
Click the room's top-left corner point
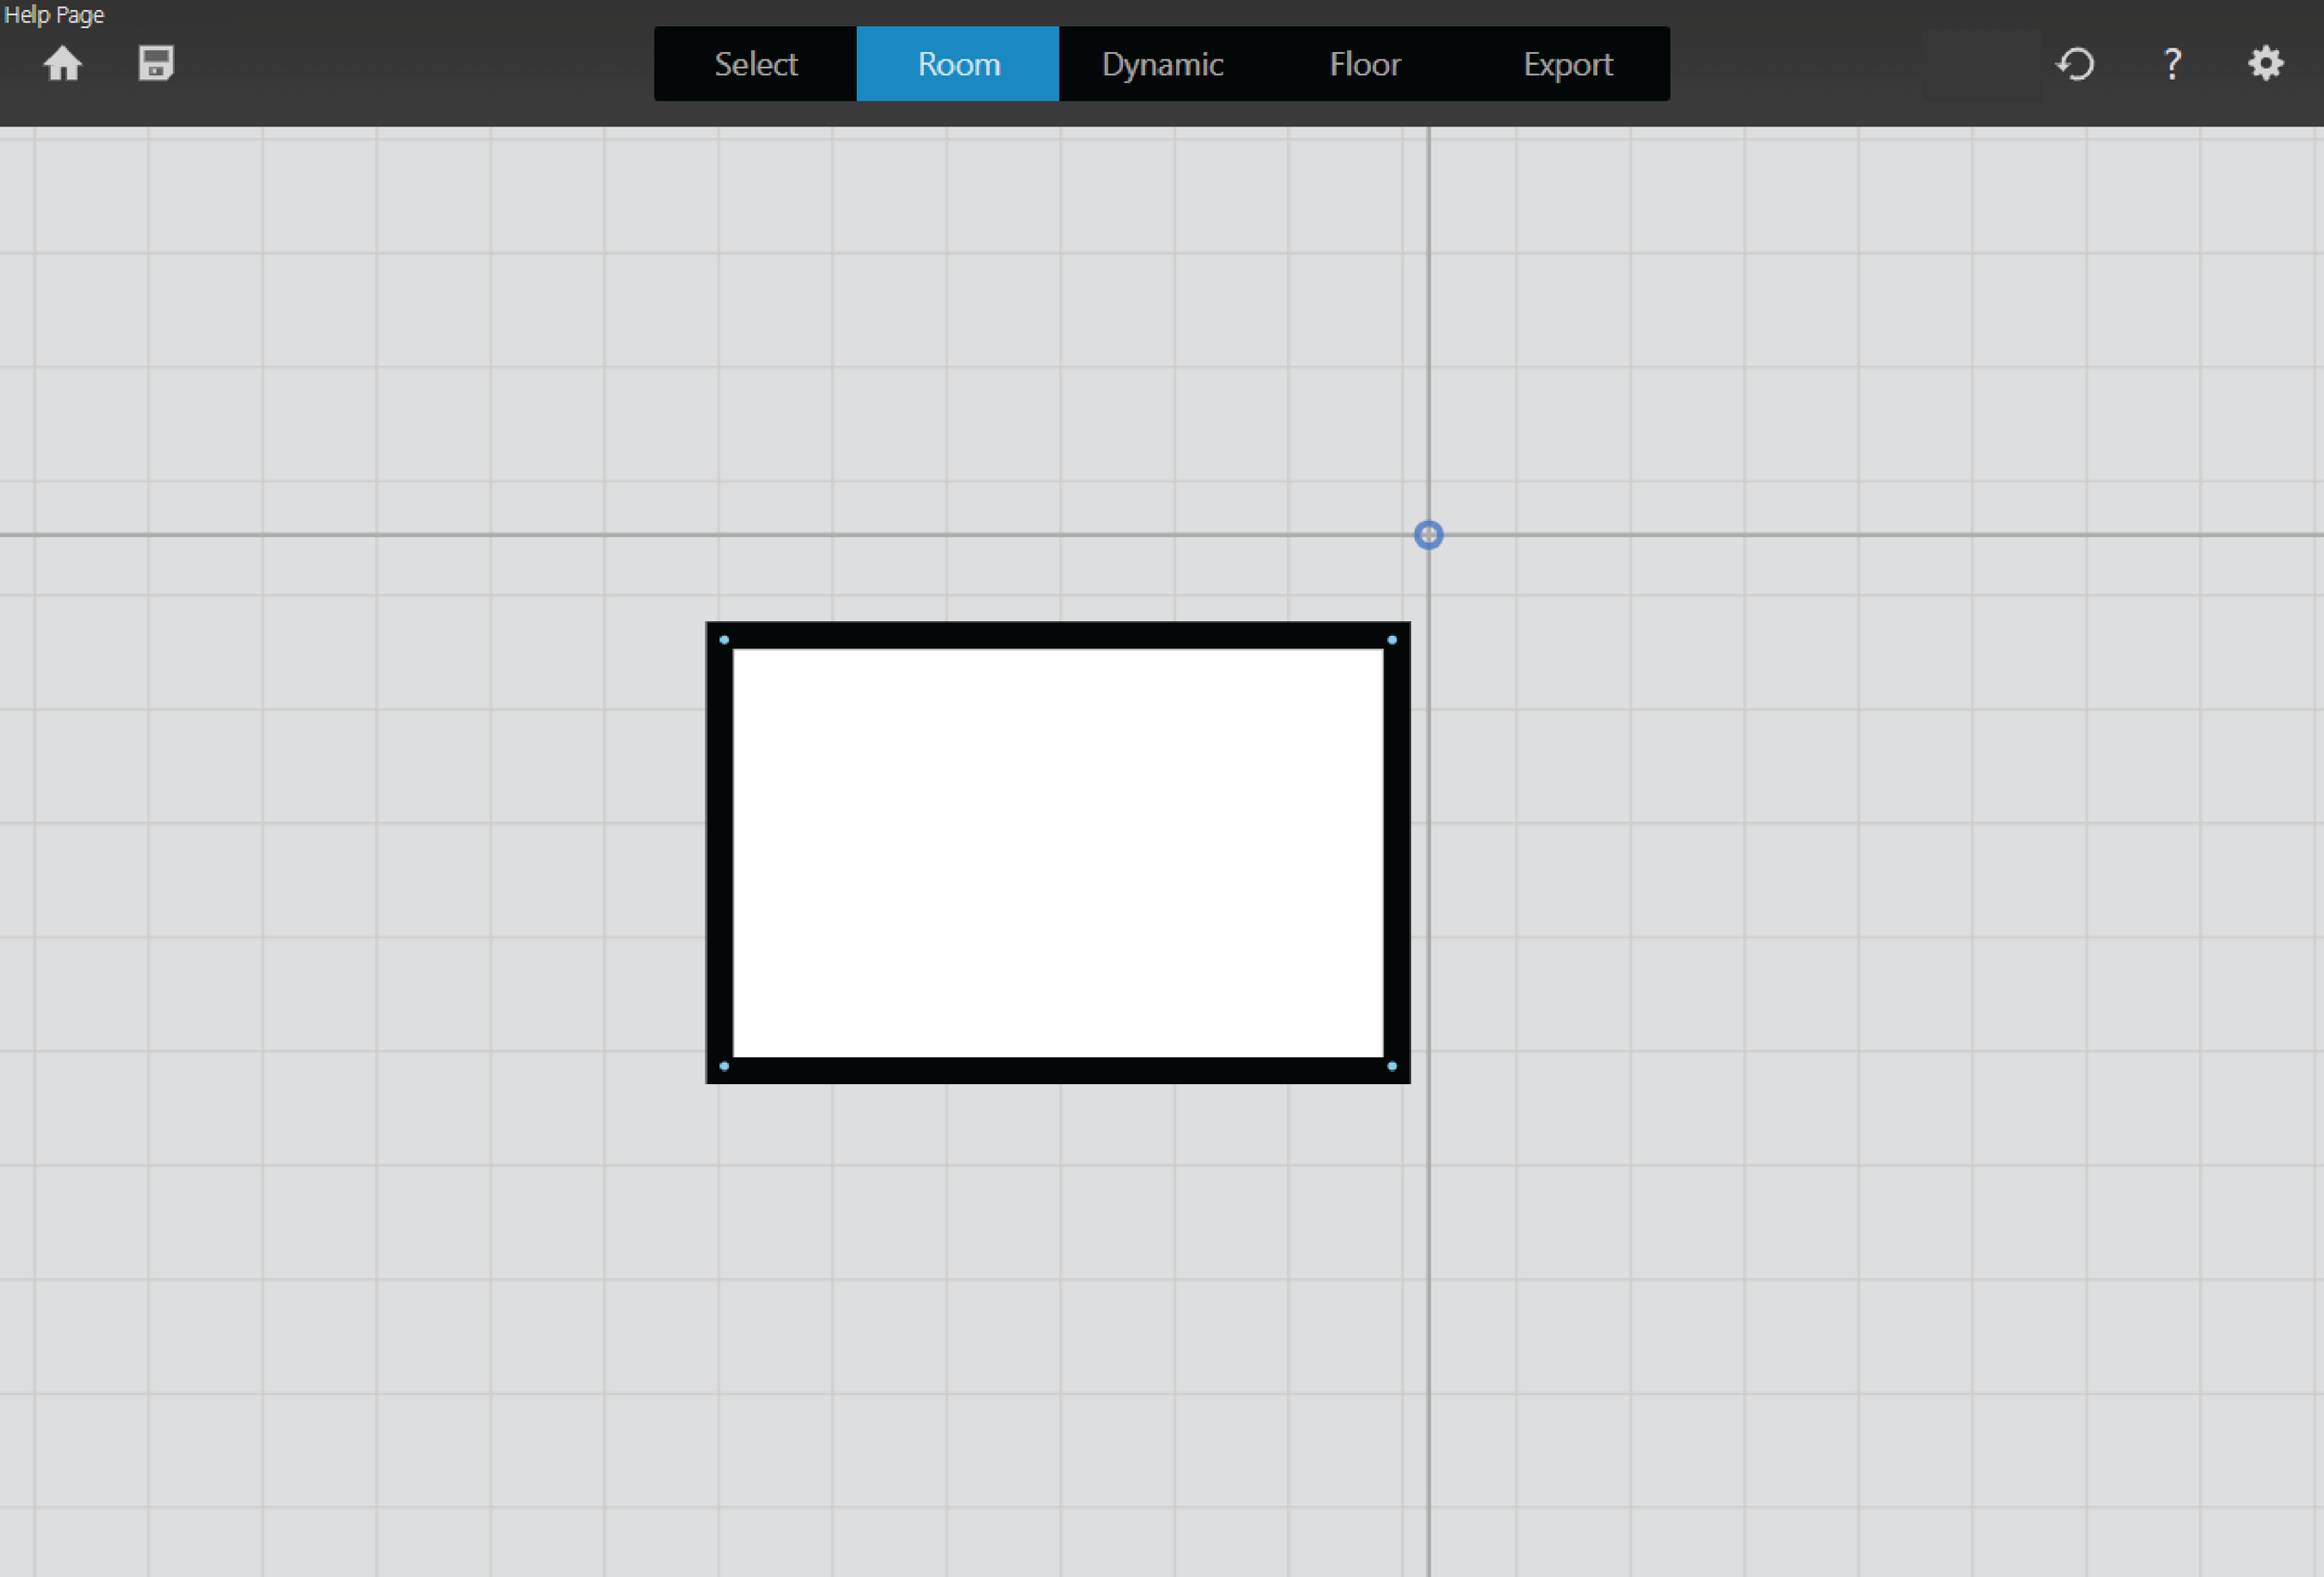click(x=724, y=640)
